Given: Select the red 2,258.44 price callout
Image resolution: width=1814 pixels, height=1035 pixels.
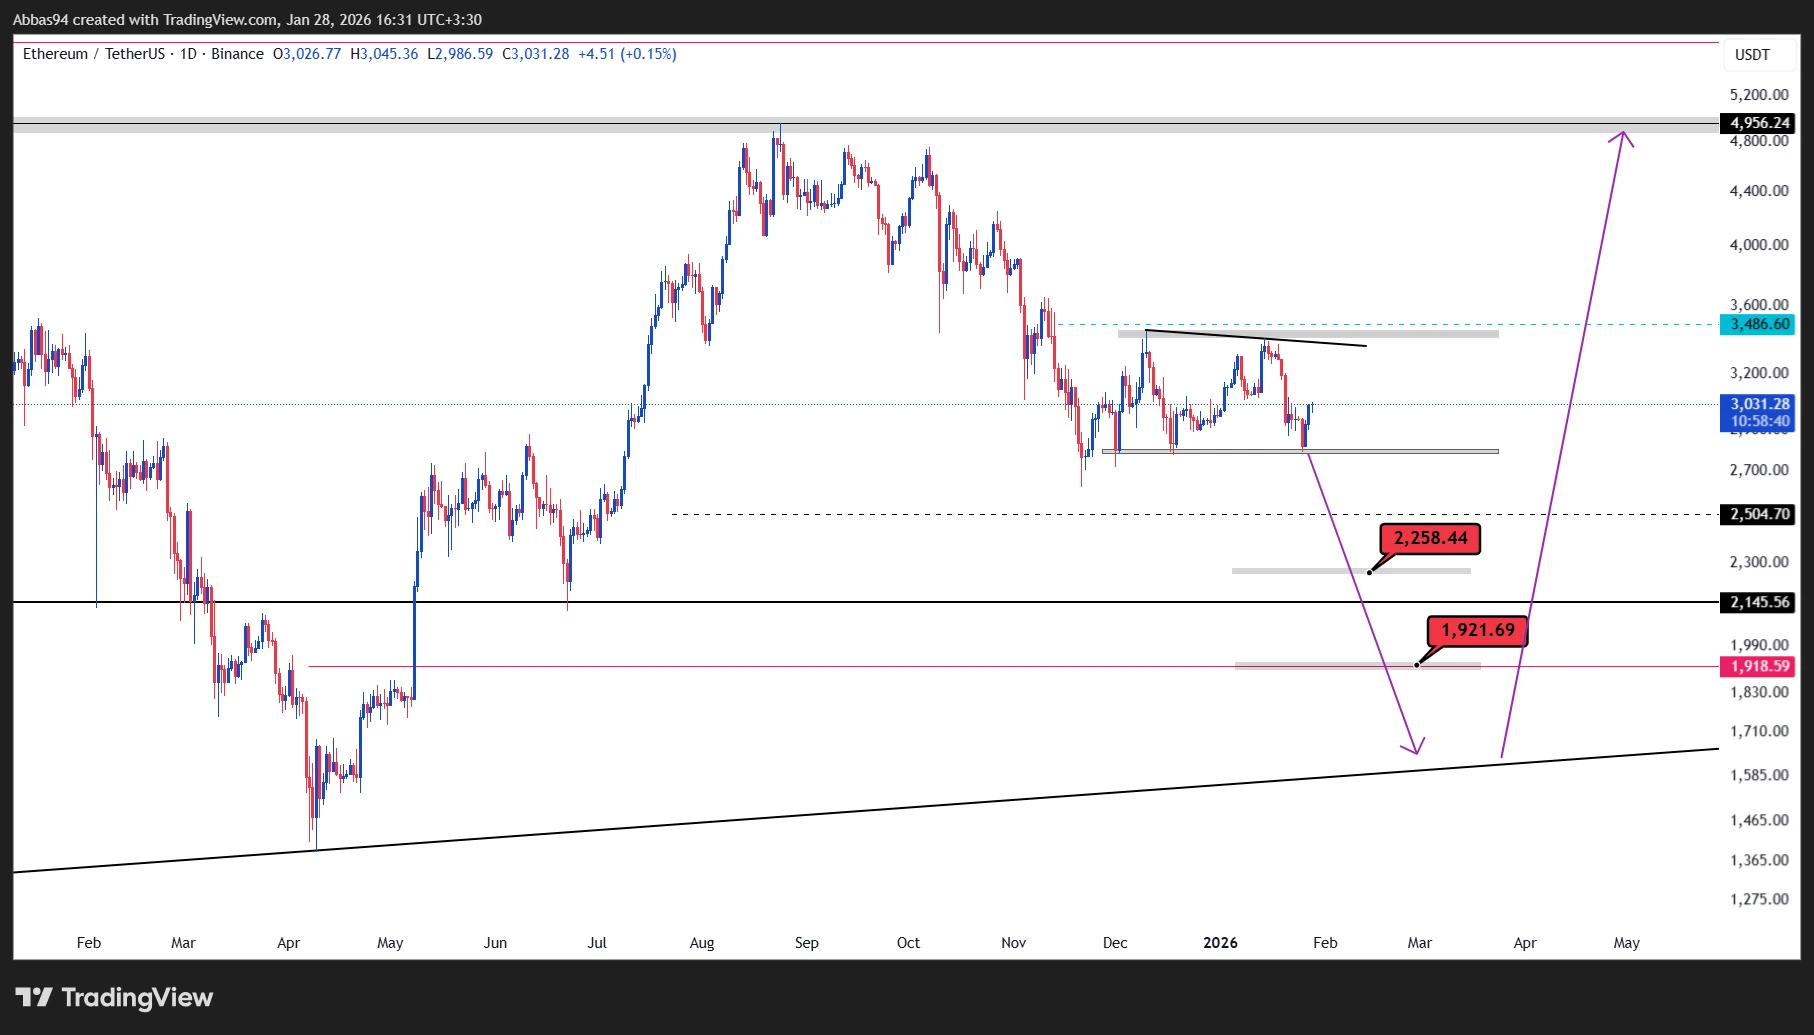Looking at the screenshot, I should [x=1430, y=539].
